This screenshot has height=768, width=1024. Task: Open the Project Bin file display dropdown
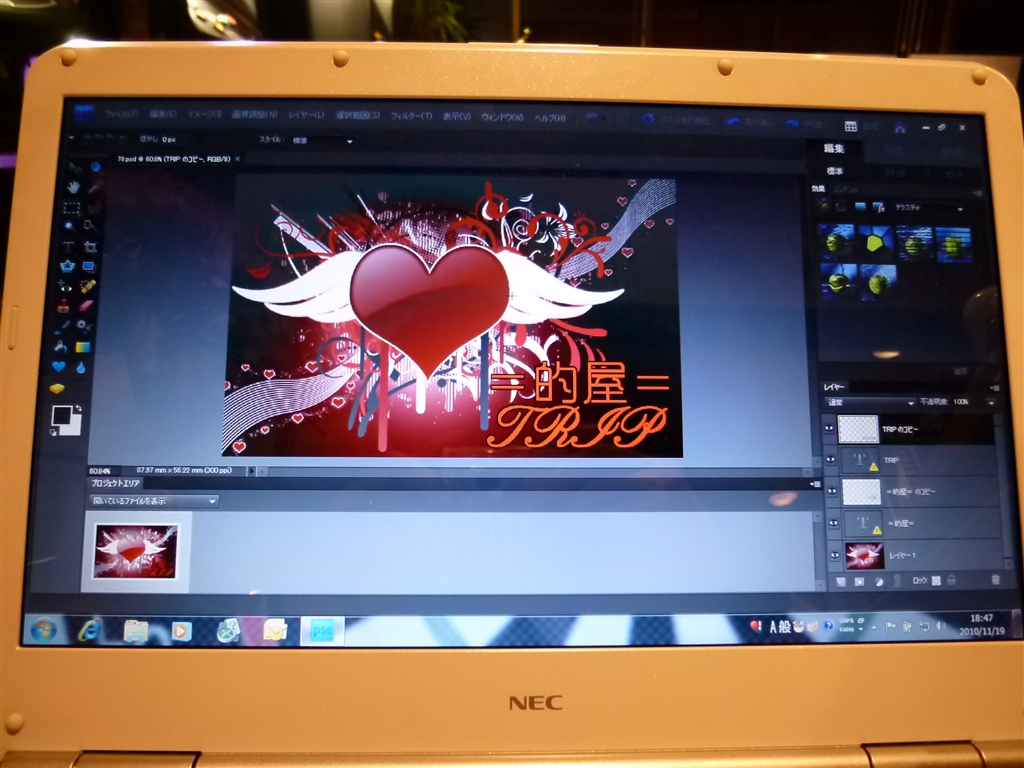(153, 501)
